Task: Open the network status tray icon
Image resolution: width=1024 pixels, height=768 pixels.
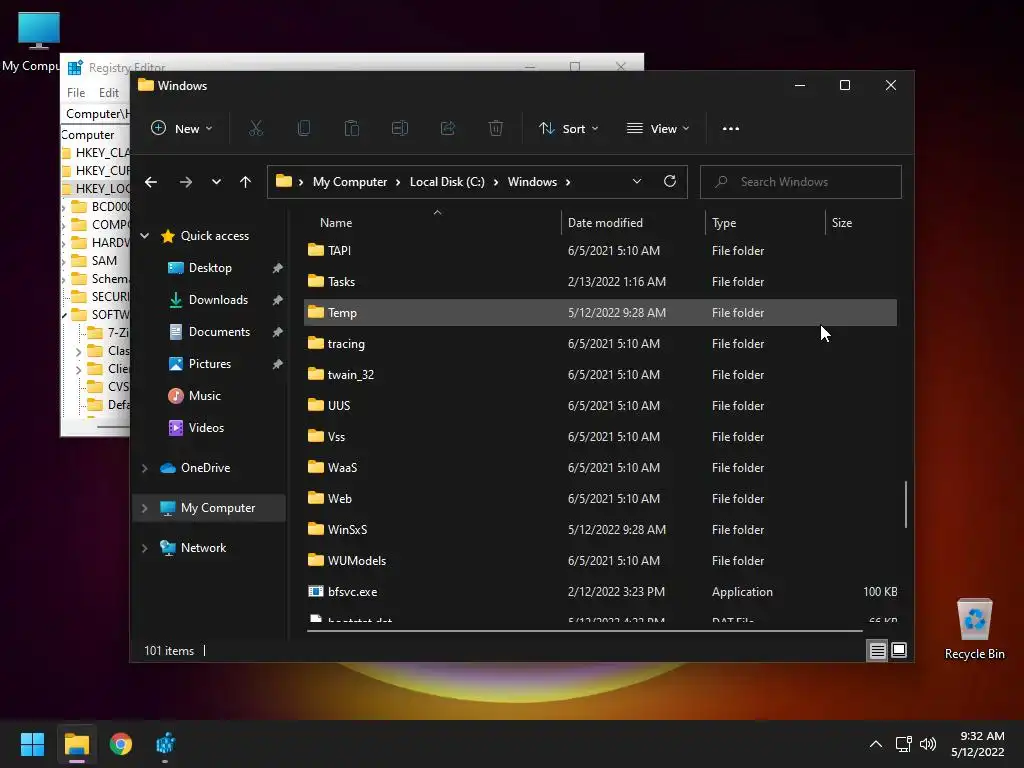Action: coord(903,744)
